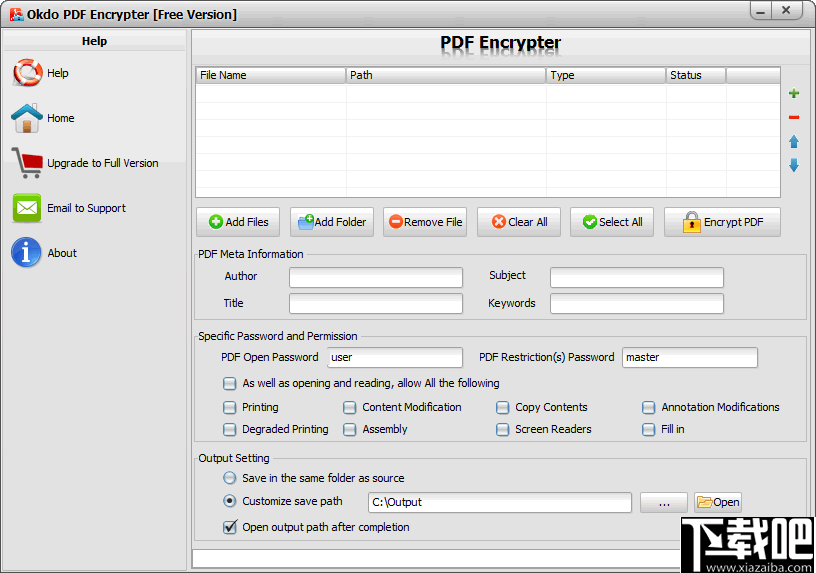Click the Add Files button
Image resolution: width=816 pixels, height=573 pixels.
click(238, 222)
